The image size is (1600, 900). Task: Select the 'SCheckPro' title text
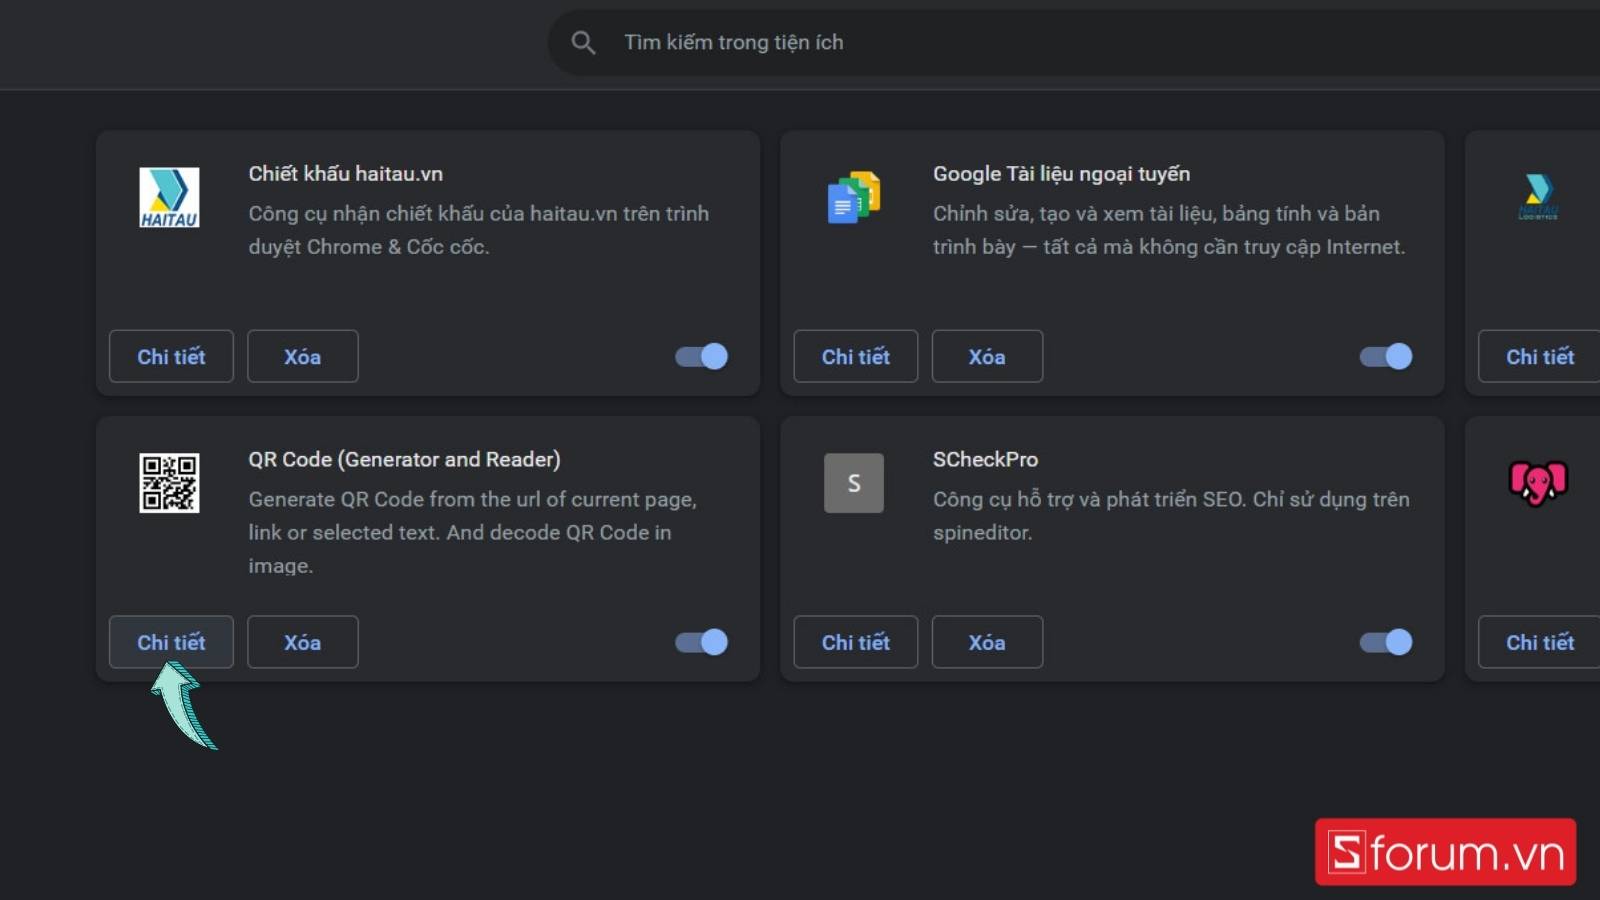click(985, 459)
